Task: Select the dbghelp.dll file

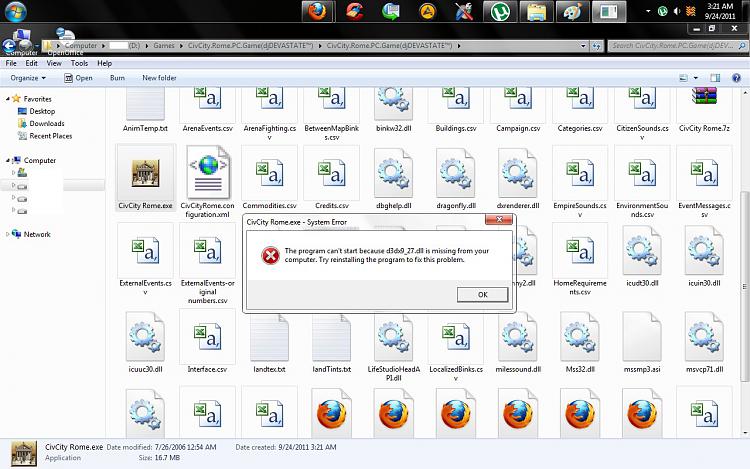Action: (x=394, y=178)
